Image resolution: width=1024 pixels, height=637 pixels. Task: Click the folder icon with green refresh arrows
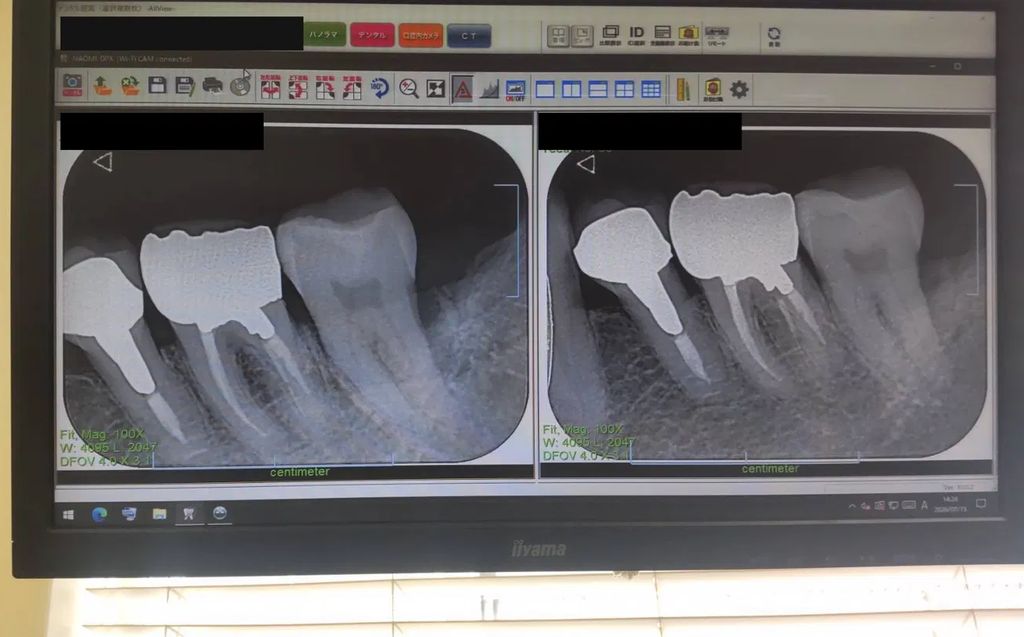tap(129, 87)
